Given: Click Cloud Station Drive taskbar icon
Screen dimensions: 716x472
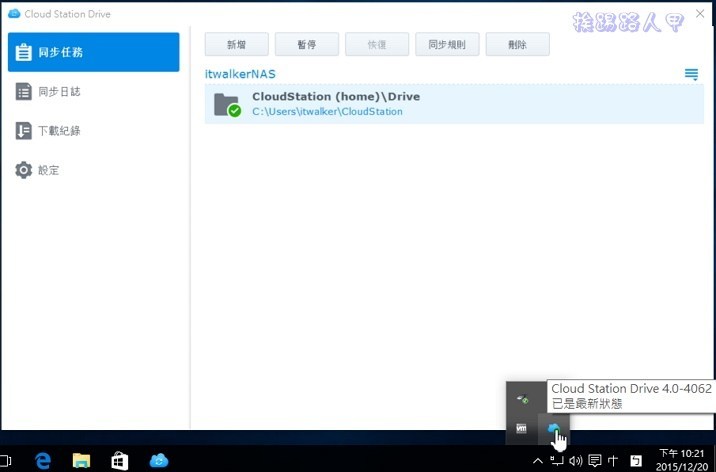Looking at the screenshot, I should pos(158,460).
